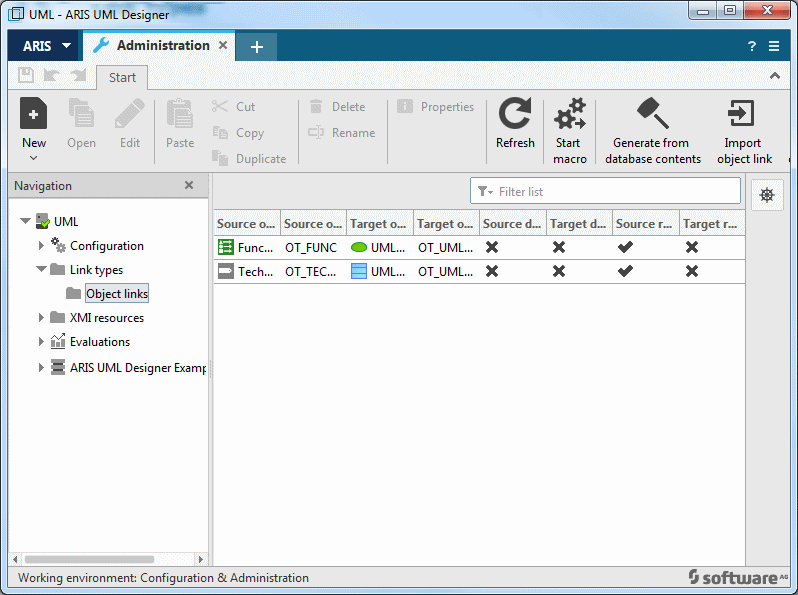This screenshot has width=798, height=595.
Task: Expand the XMI resources node
Action: [x=41, y=318]
